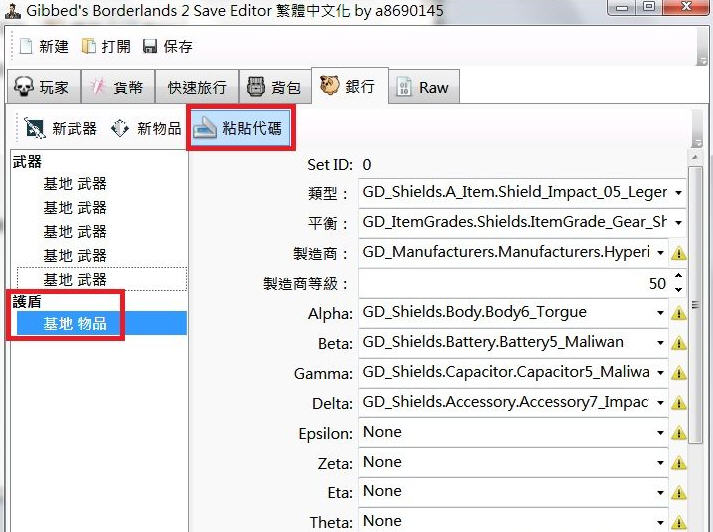713x532 pixels.
Task: Select the second 基地 武器 entry
Action: (75, 208)
